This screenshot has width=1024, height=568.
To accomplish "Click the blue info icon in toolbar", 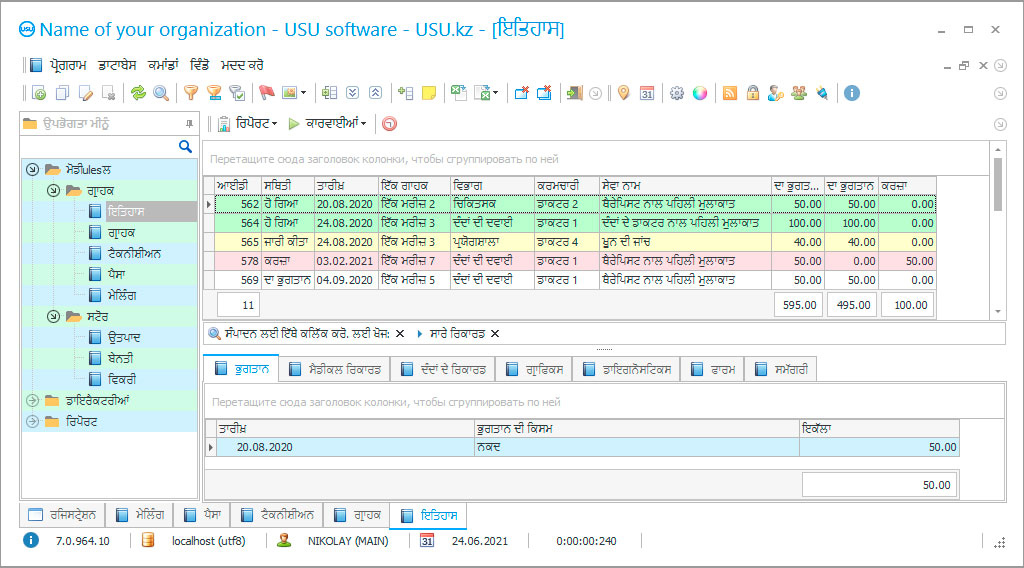I will pos(852,93).
